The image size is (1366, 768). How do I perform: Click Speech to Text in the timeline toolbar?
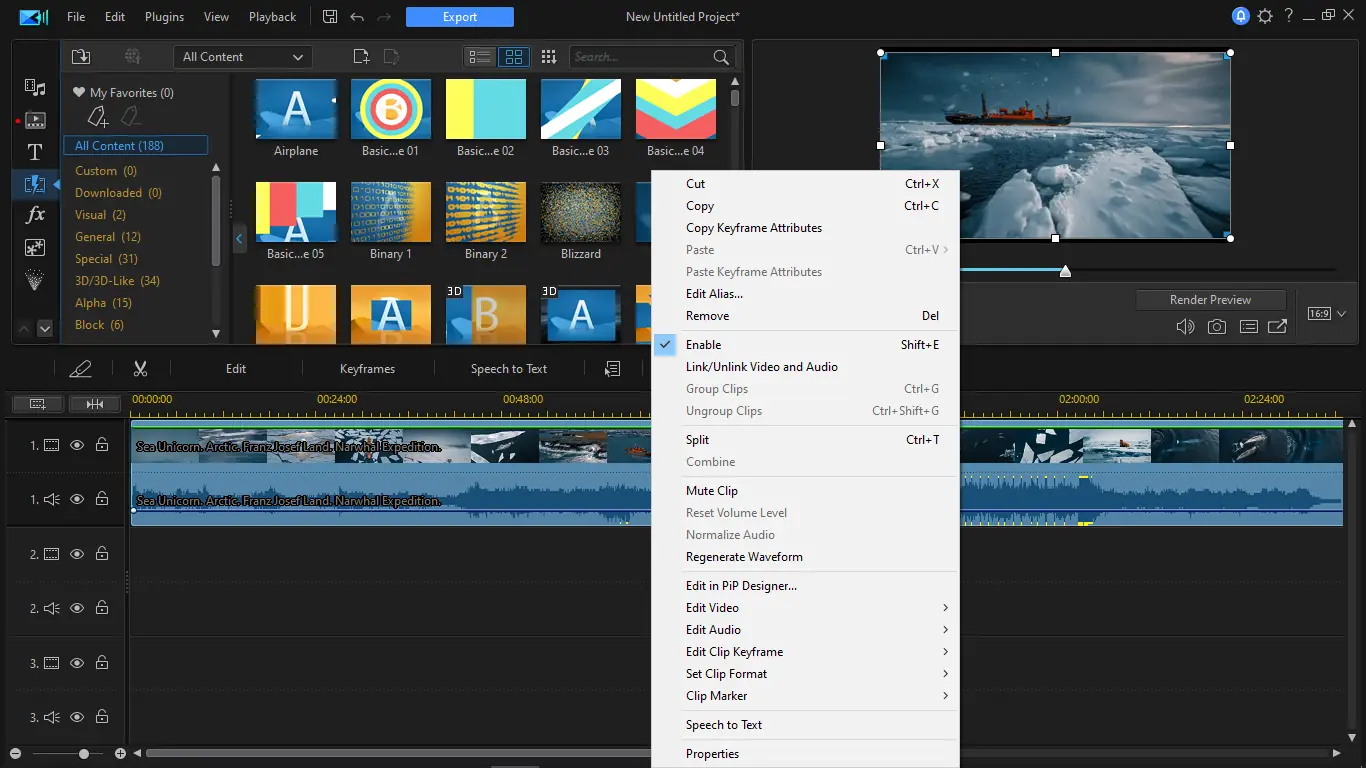click(x=509, y=369)
